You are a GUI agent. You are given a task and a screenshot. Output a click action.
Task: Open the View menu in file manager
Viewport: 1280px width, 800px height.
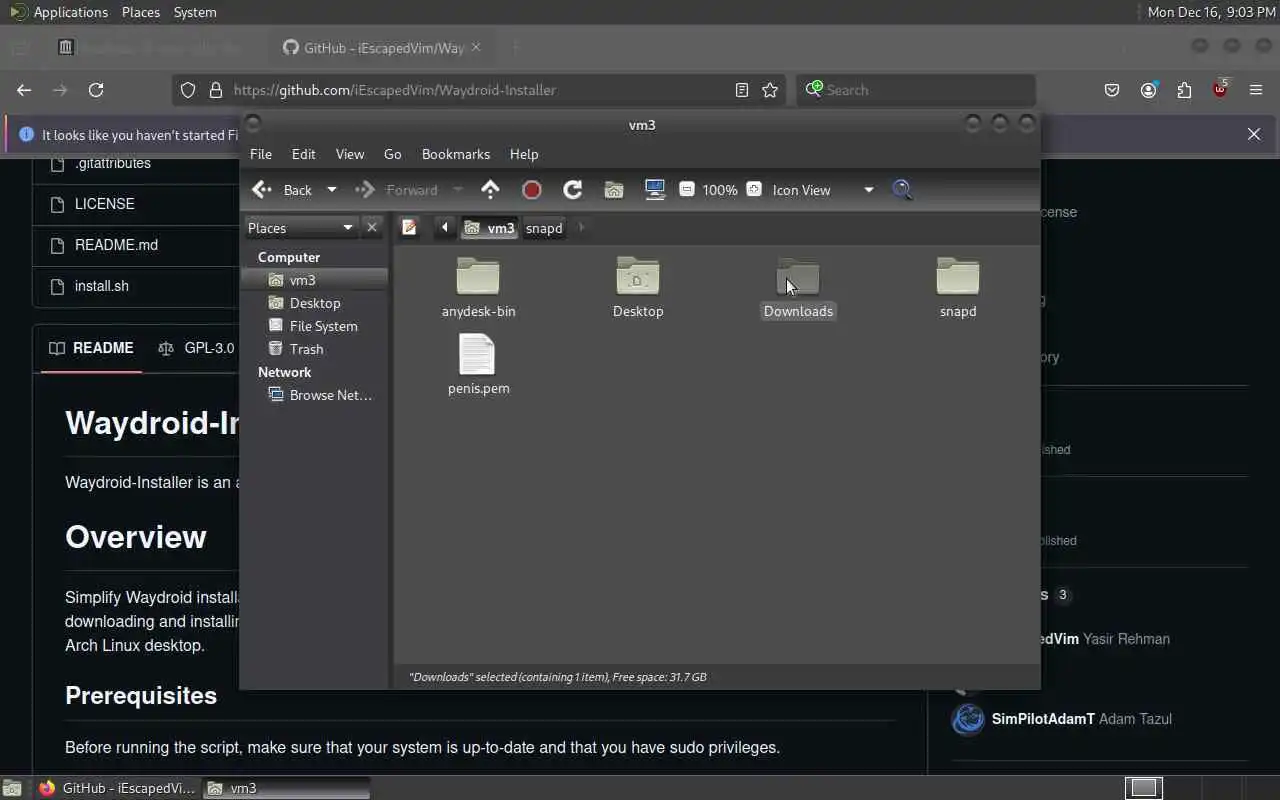350,154
